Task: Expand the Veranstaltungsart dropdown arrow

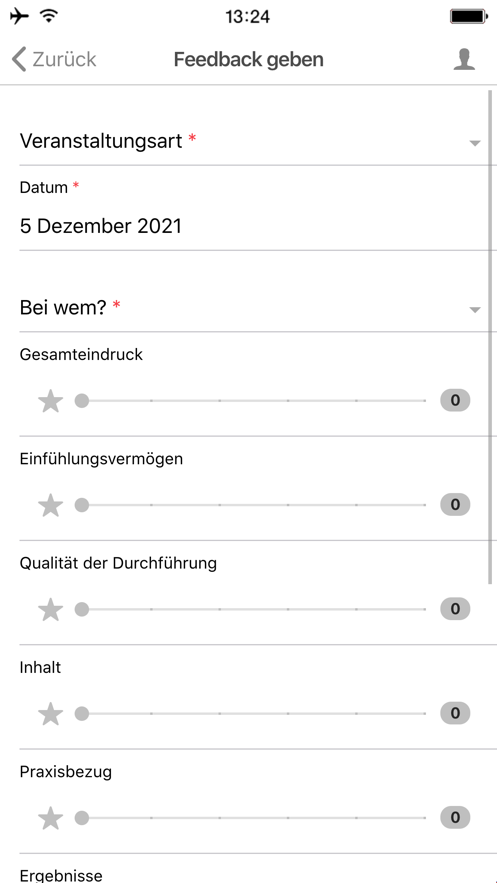Action: (475, 143)
